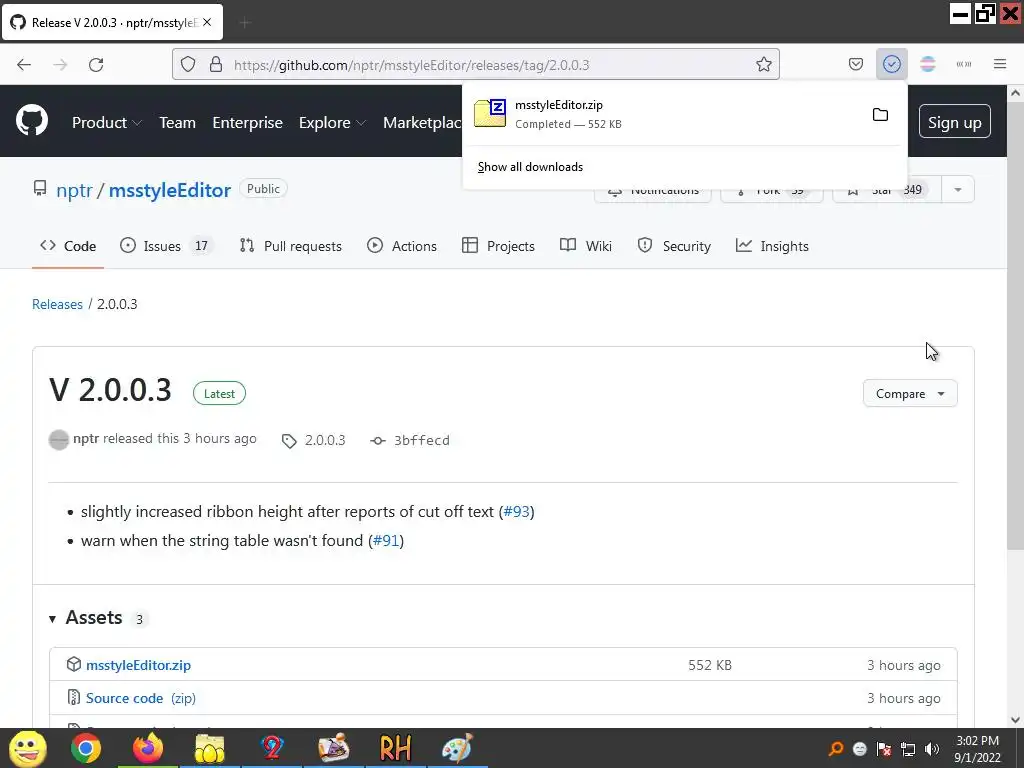Switch to the Projects tab
The width and height of the screenshot is (1024, 768).
pyautogui.click(x=498, y=246)
